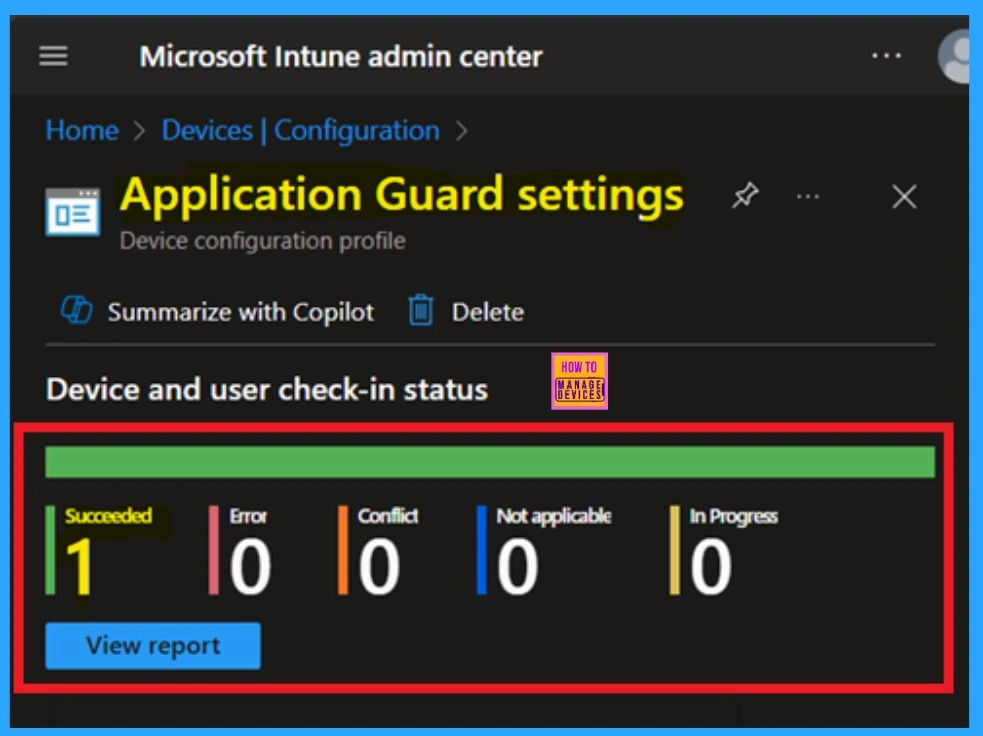Open the user account avatar

point(954,56)
